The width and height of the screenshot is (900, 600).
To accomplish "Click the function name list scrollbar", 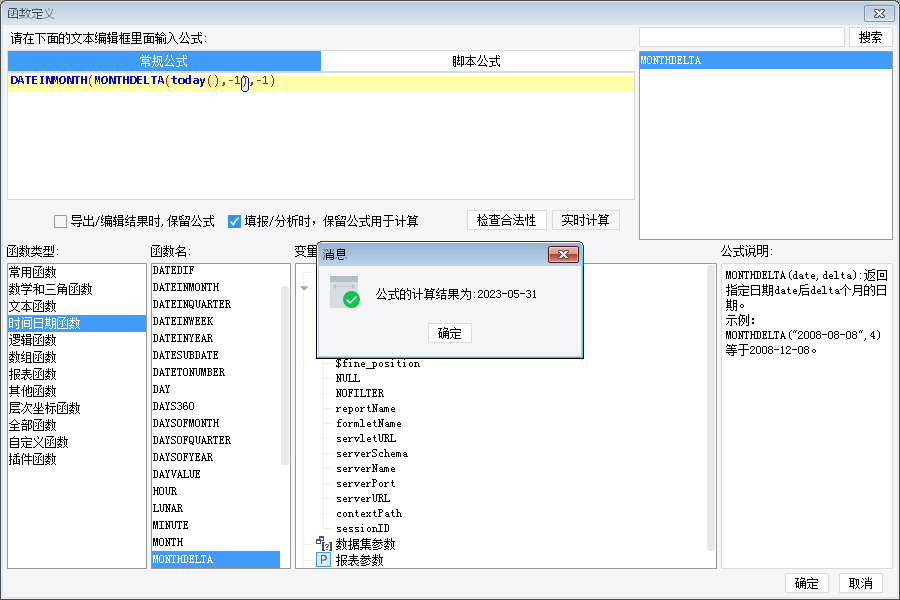I will point(285,376).
